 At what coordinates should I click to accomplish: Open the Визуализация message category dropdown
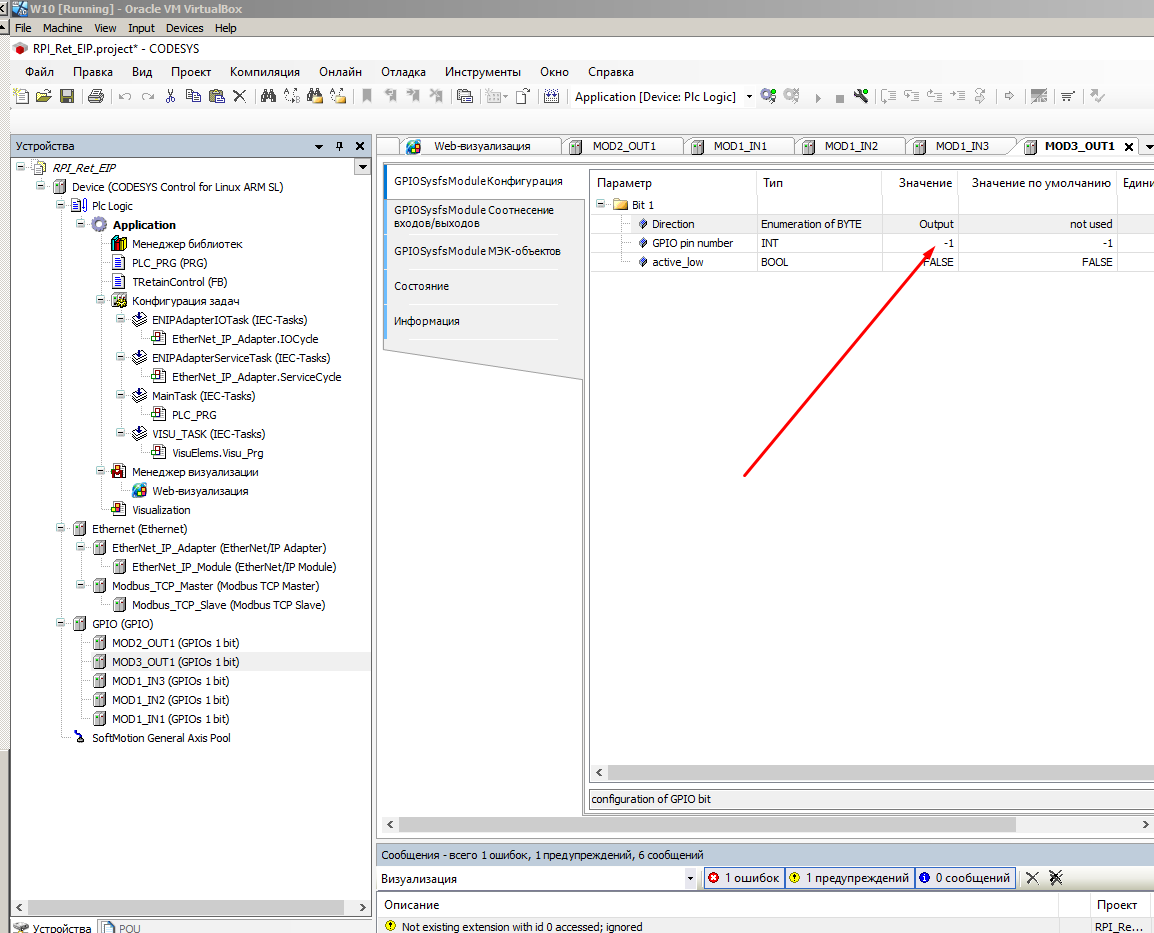(690, 878)
